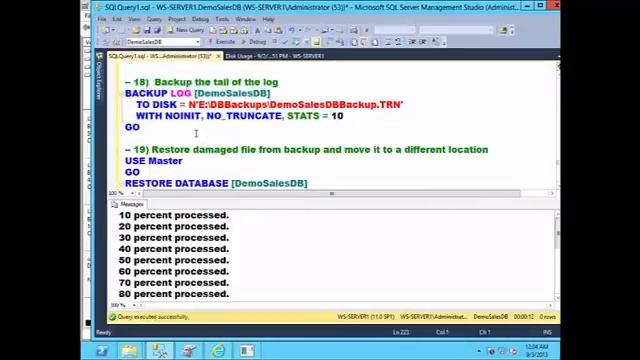640x360 pixels.
Task: Open a Database Engine Query
Action: (213, 30)
